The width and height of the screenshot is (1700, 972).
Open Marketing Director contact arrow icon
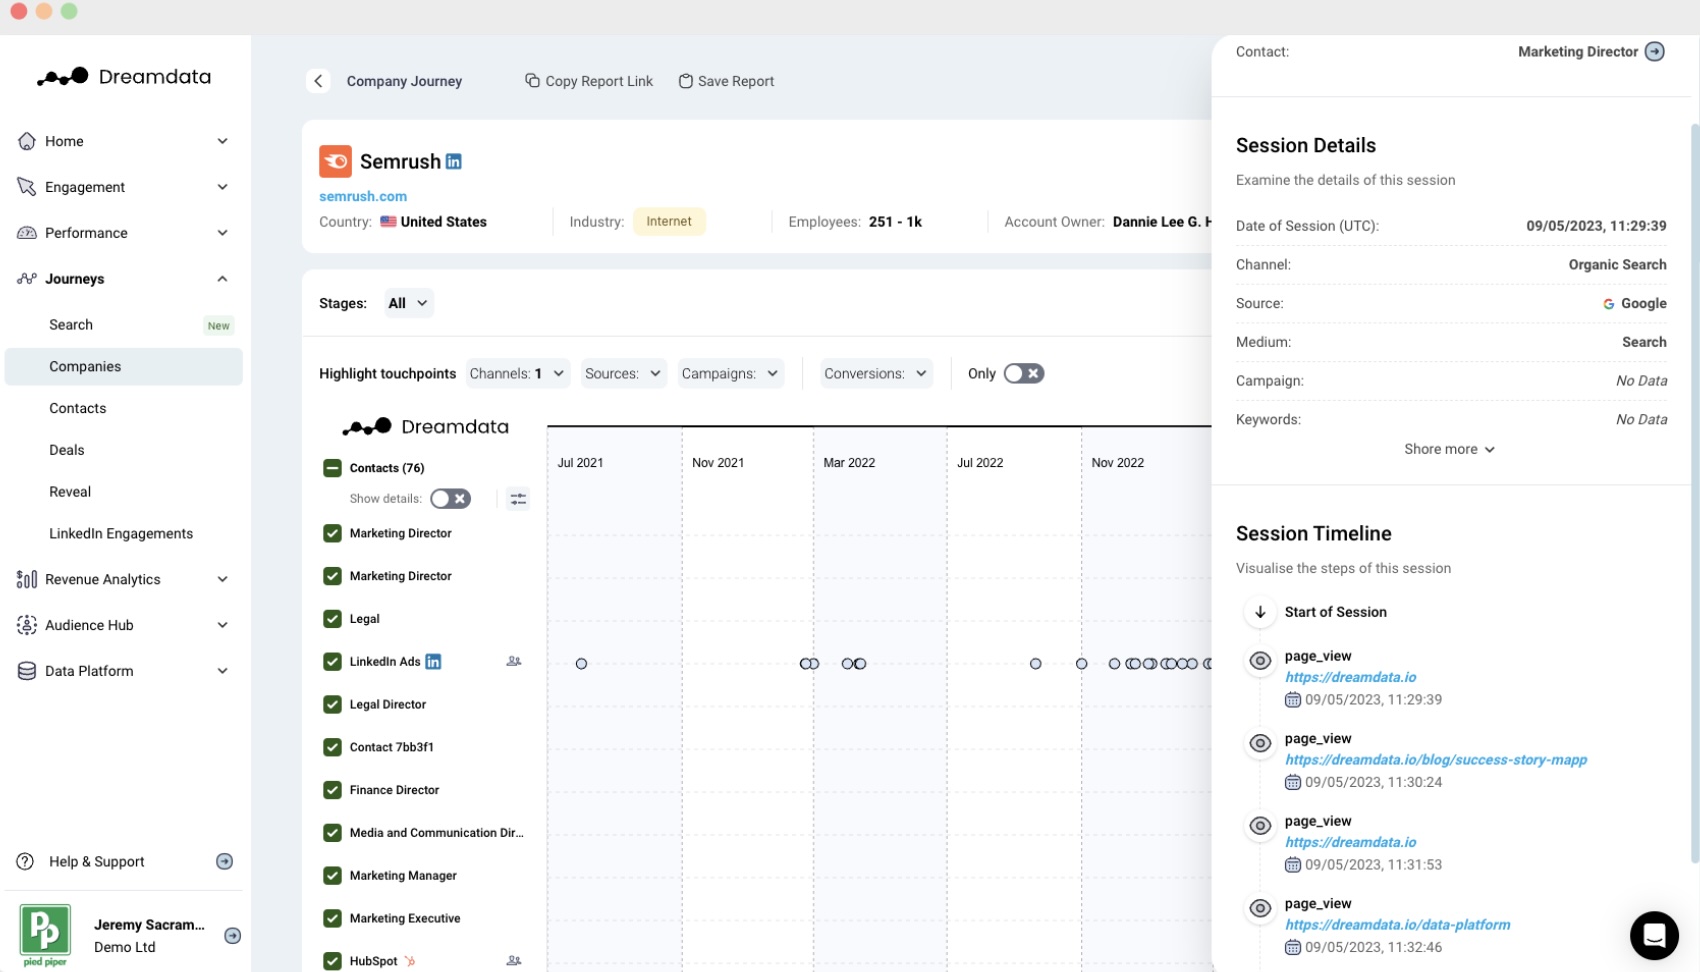coord(1655,52)
